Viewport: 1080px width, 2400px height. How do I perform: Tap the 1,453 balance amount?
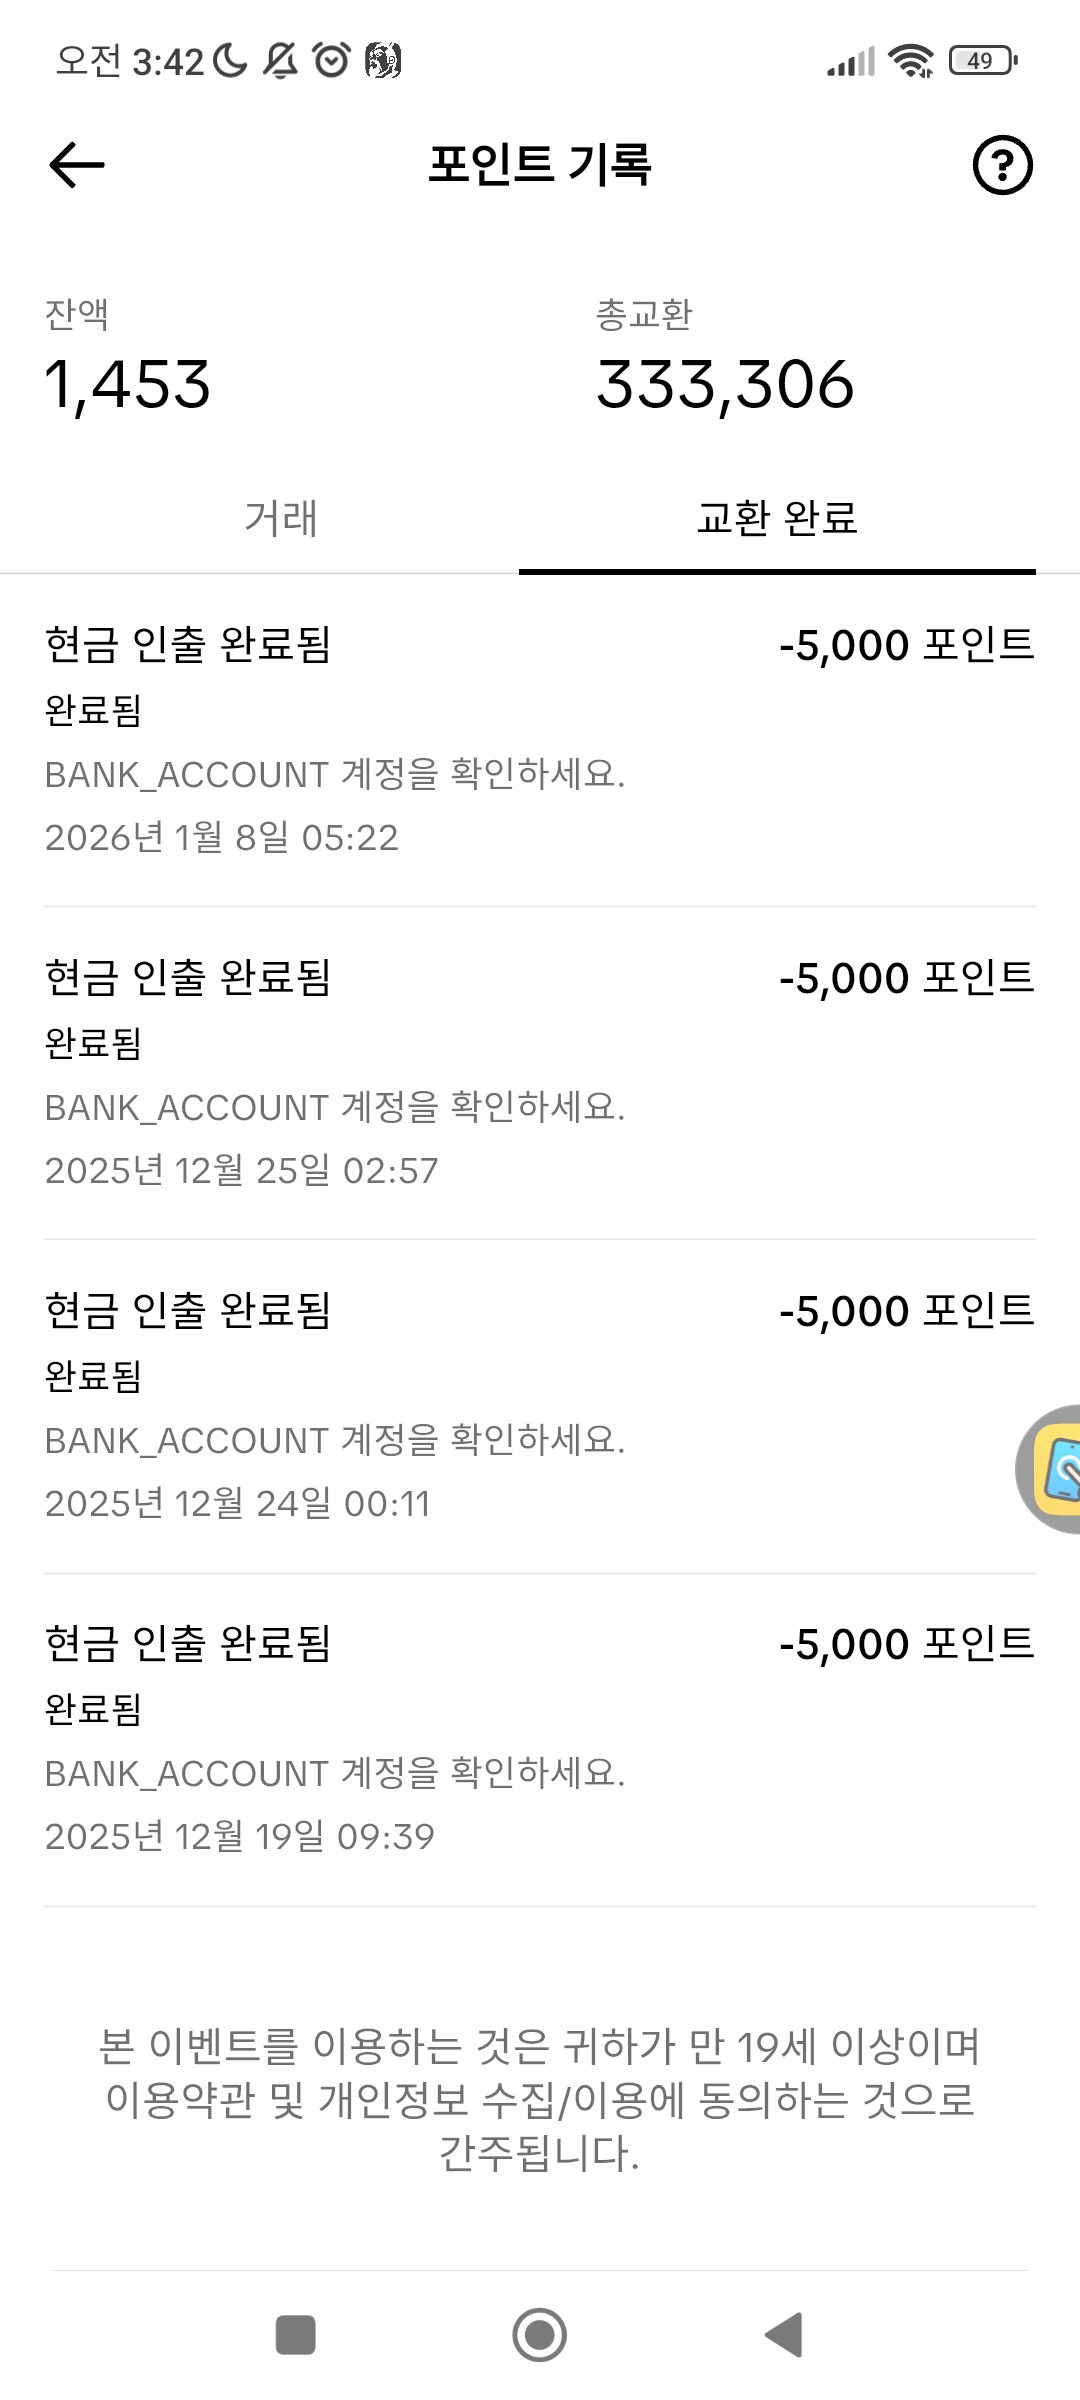pyautogui.click(x=128, y=385)
